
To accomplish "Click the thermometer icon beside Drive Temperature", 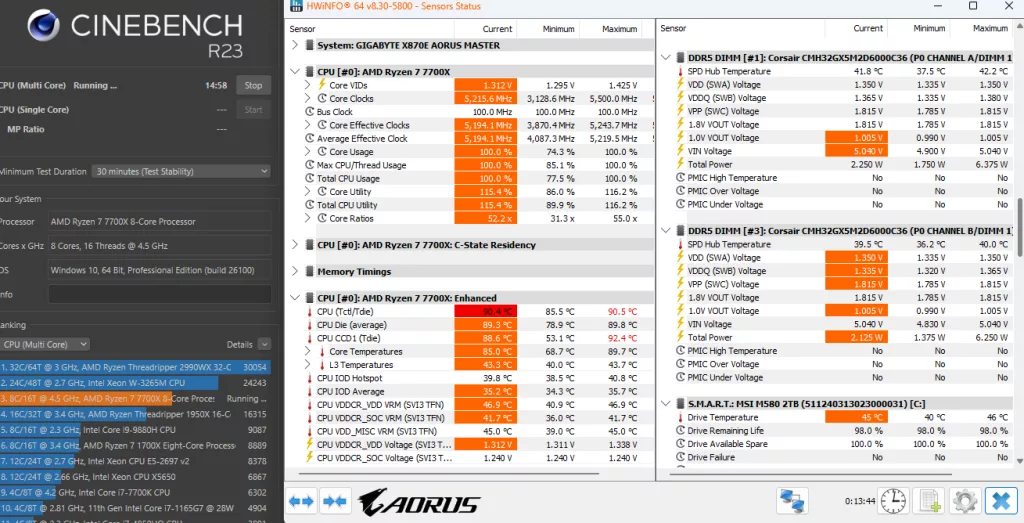I will [x=680, y=417].
